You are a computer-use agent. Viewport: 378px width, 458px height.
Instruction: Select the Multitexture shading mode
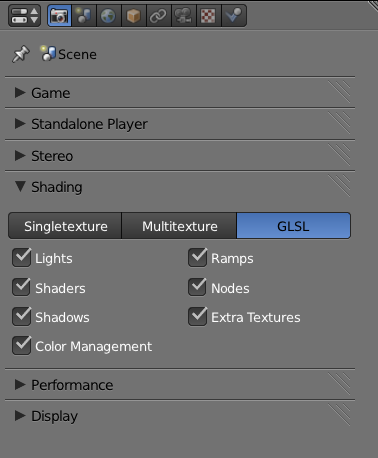coord(179,226)
